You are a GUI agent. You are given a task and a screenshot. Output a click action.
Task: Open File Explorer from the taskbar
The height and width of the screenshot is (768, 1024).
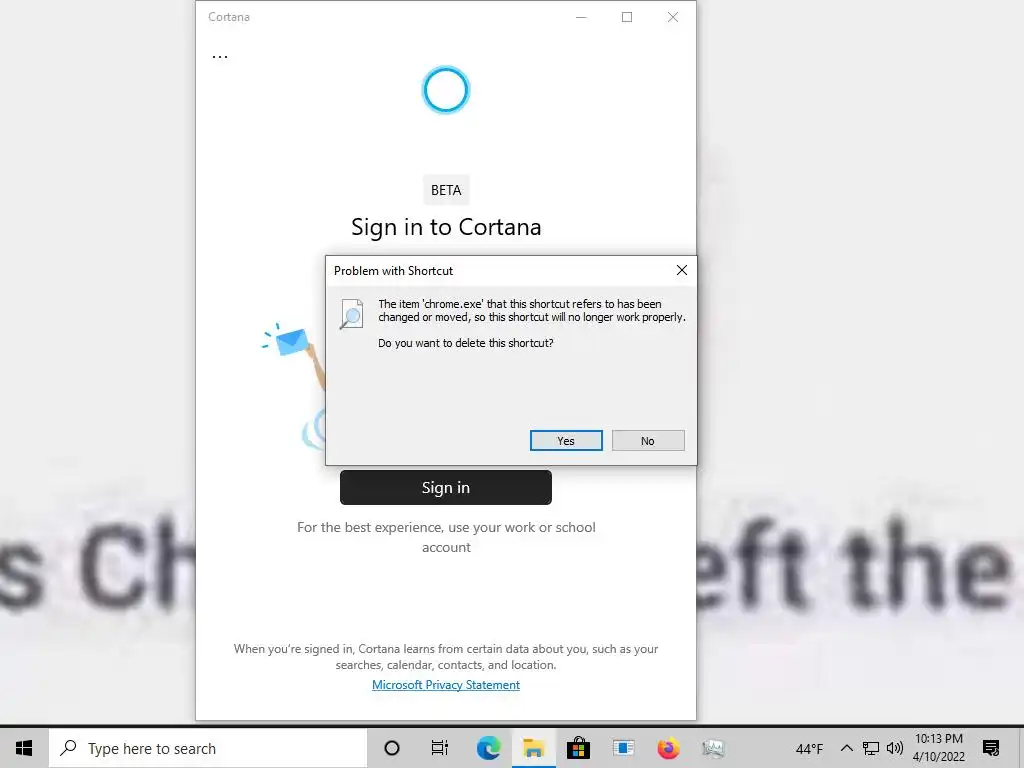tap(534, 748)
